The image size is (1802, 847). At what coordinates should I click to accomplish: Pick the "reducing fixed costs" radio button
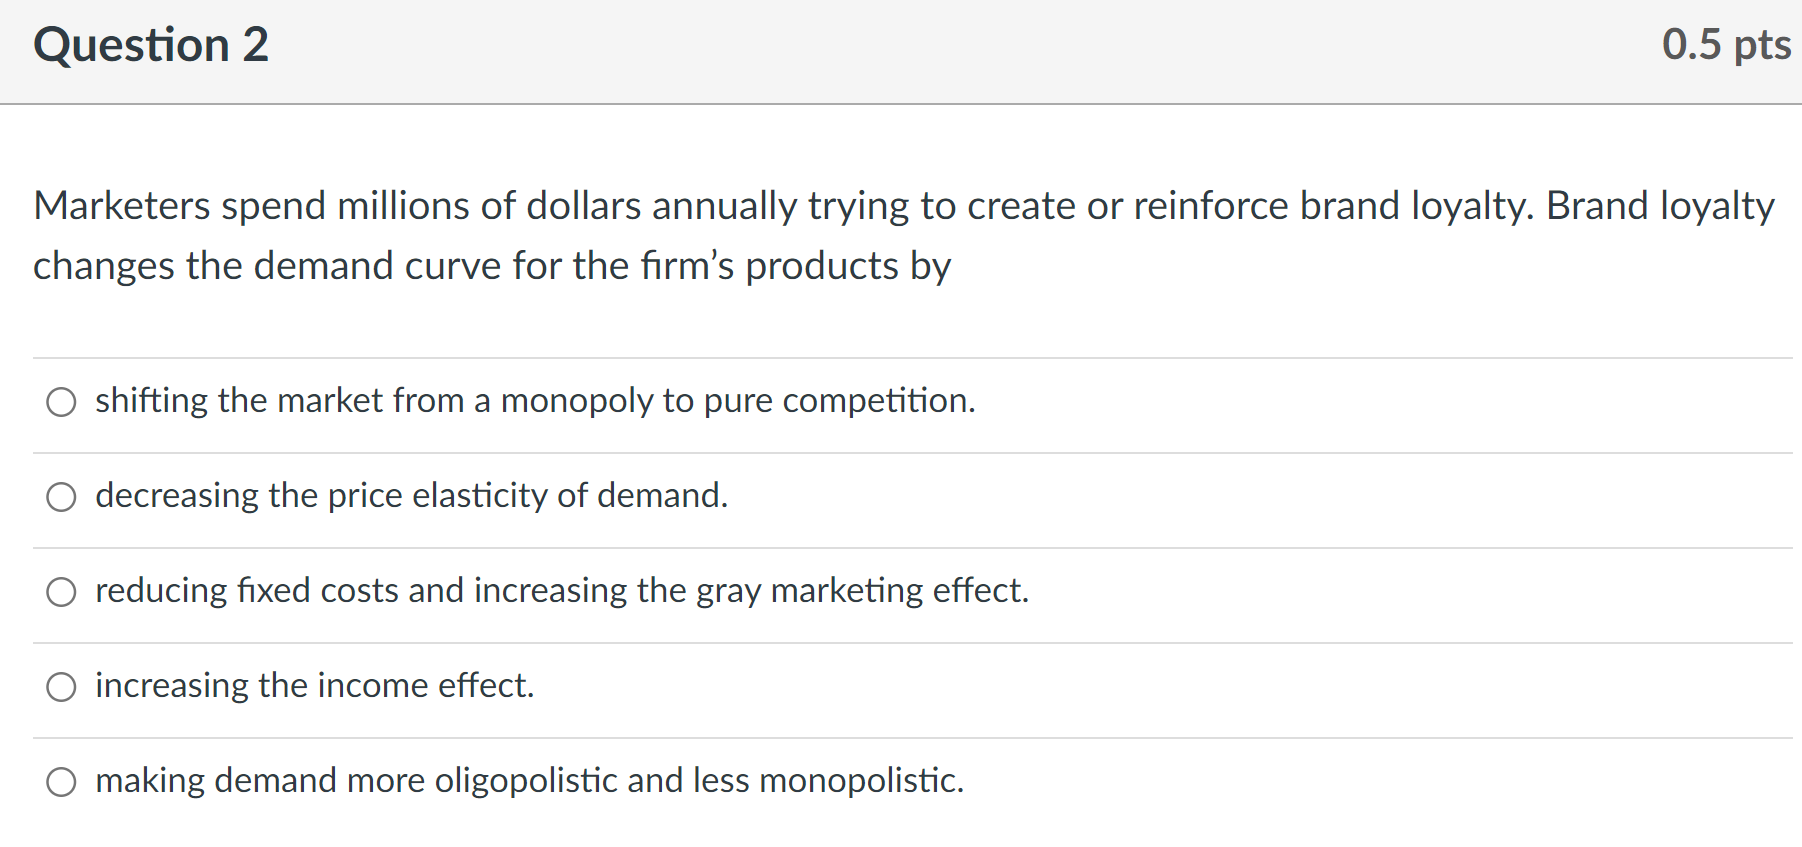[61, 592]
